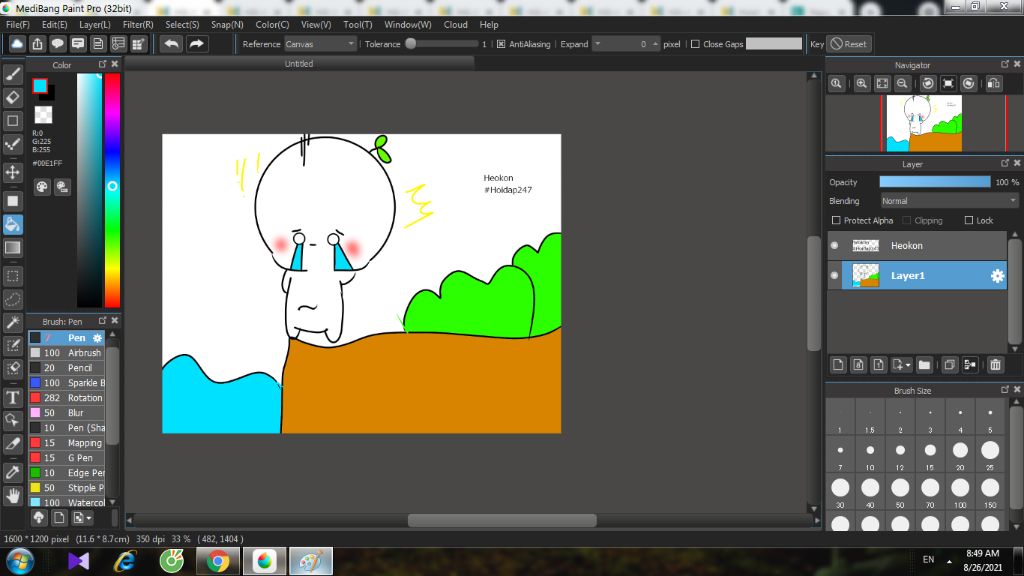Delete layer using the trash icon
1024x576 pixels.
tap(995, 365)
